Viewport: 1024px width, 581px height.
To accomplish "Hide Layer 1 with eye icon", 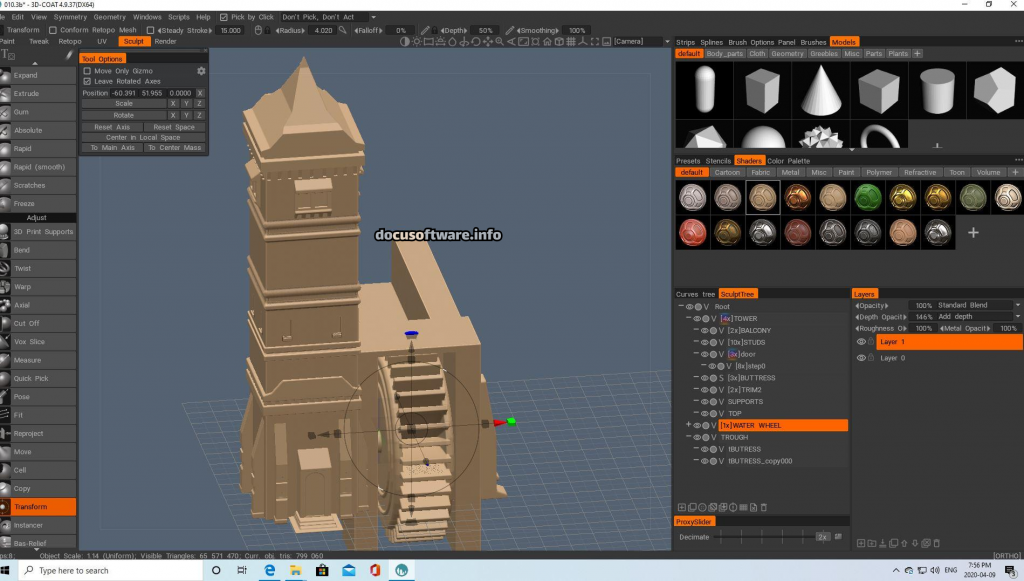I will pyautogui.click(x=861, y=341).
